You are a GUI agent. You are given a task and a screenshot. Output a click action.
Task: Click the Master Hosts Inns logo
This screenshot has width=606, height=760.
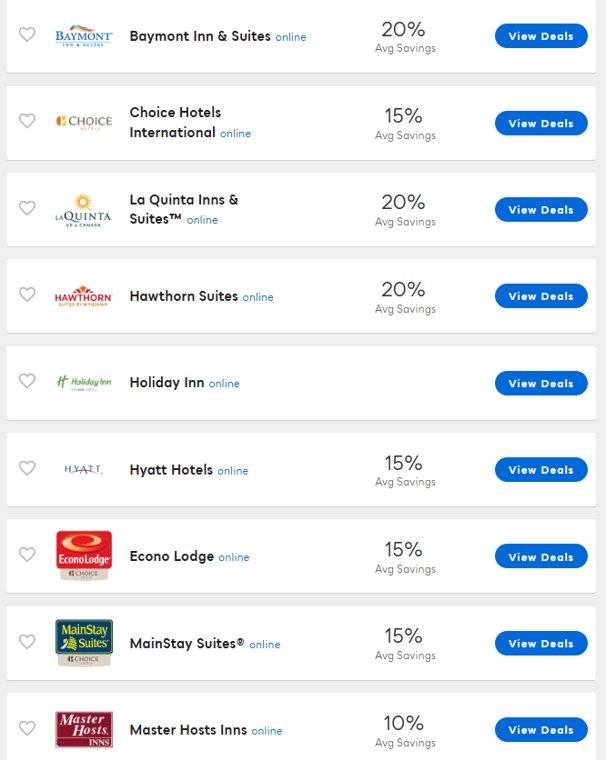(84, 729)
